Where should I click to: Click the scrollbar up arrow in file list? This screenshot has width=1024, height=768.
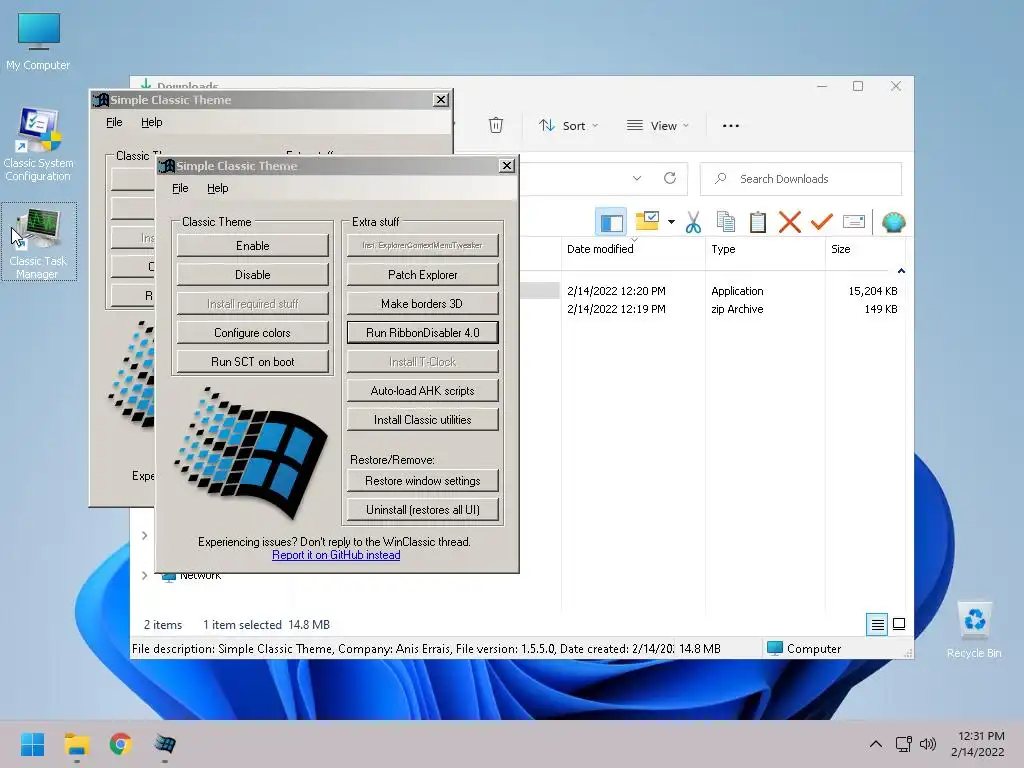tap(901, 270)
